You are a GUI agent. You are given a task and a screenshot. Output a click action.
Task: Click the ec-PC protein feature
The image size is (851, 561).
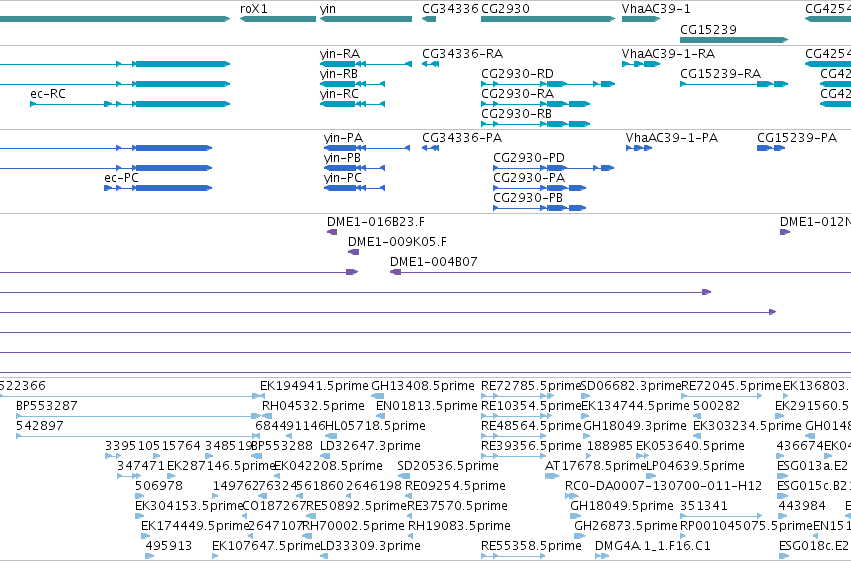(x=158, y=188)
